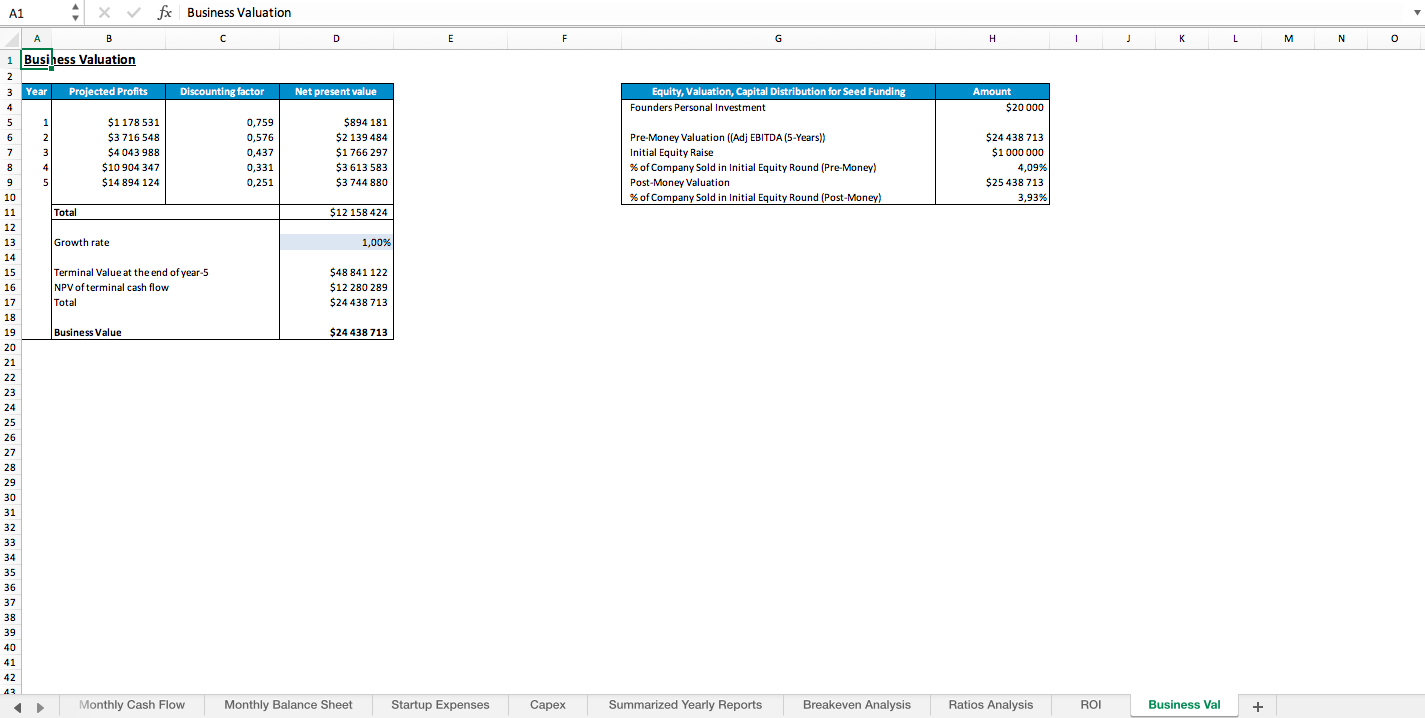Click the fx insert function icon
This screenshot has width=1425, height=718.
click(165, 12)
